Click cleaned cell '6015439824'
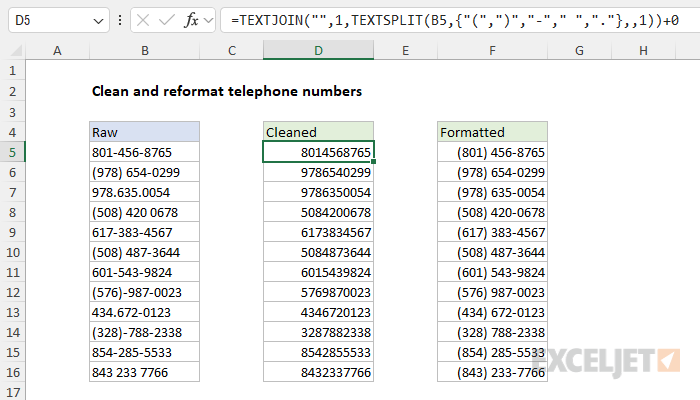This screenshot has width=700, height=400. point(318,272)
